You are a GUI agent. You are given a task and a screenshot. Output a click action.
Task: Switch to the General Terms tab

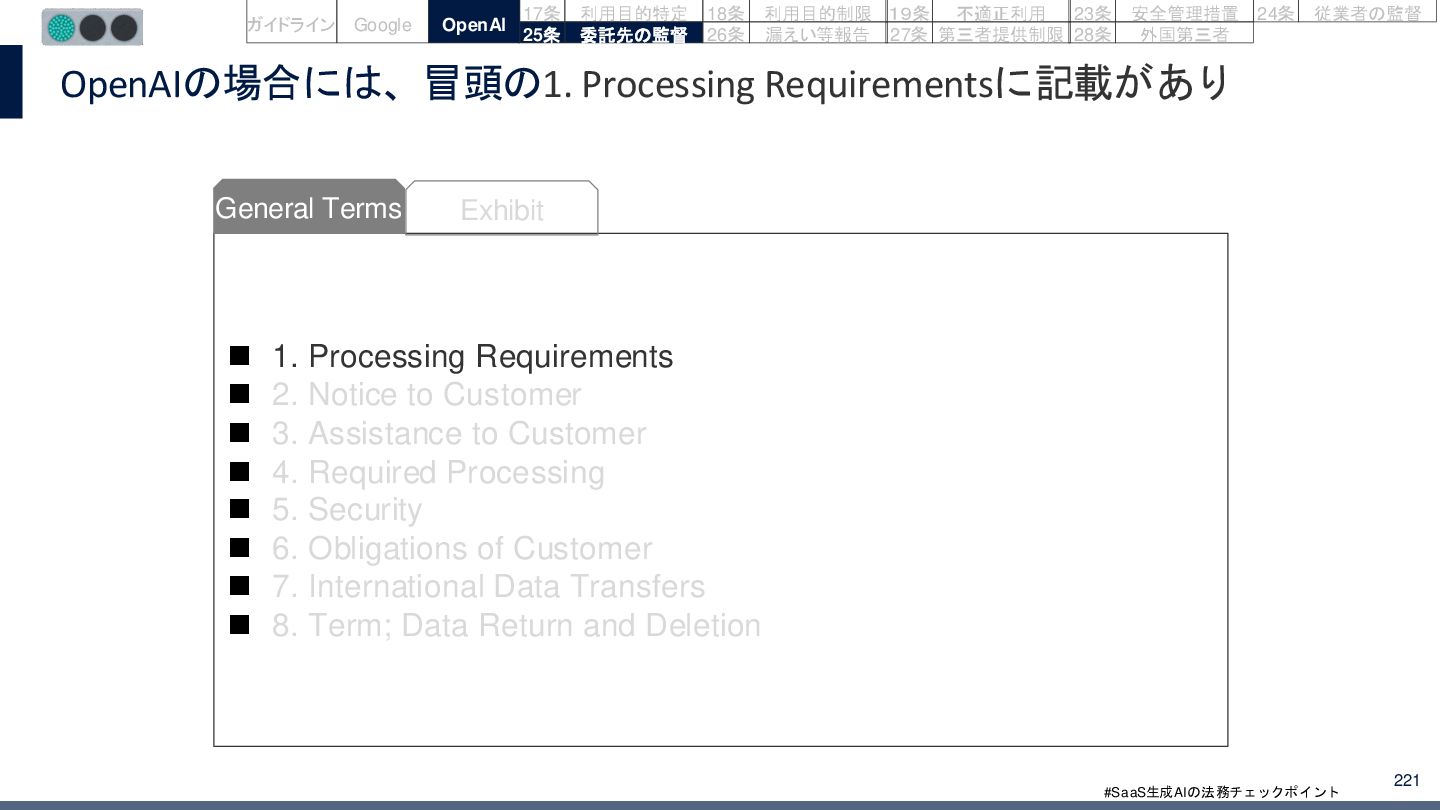(308, 208)
